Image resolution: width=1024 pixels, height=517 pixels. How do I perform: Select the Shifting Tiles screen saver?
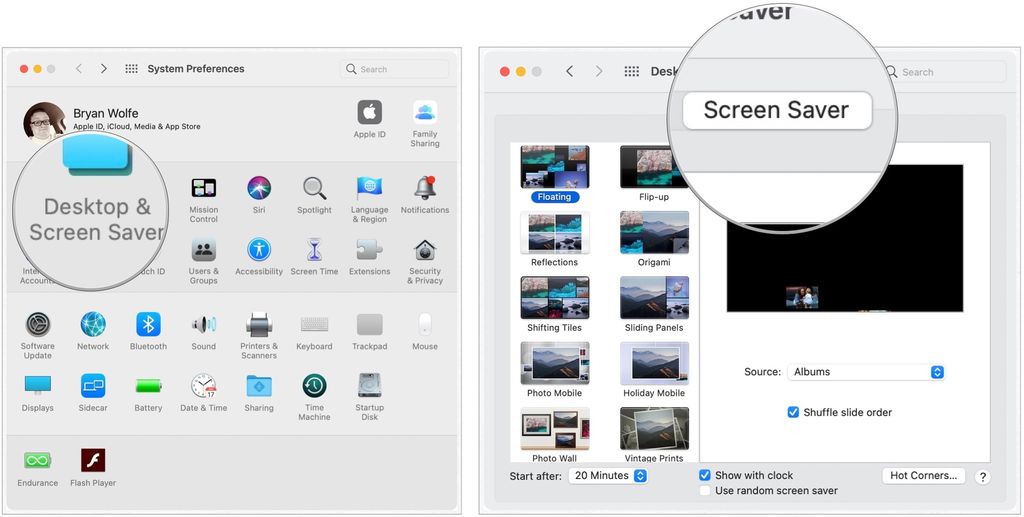554,298
